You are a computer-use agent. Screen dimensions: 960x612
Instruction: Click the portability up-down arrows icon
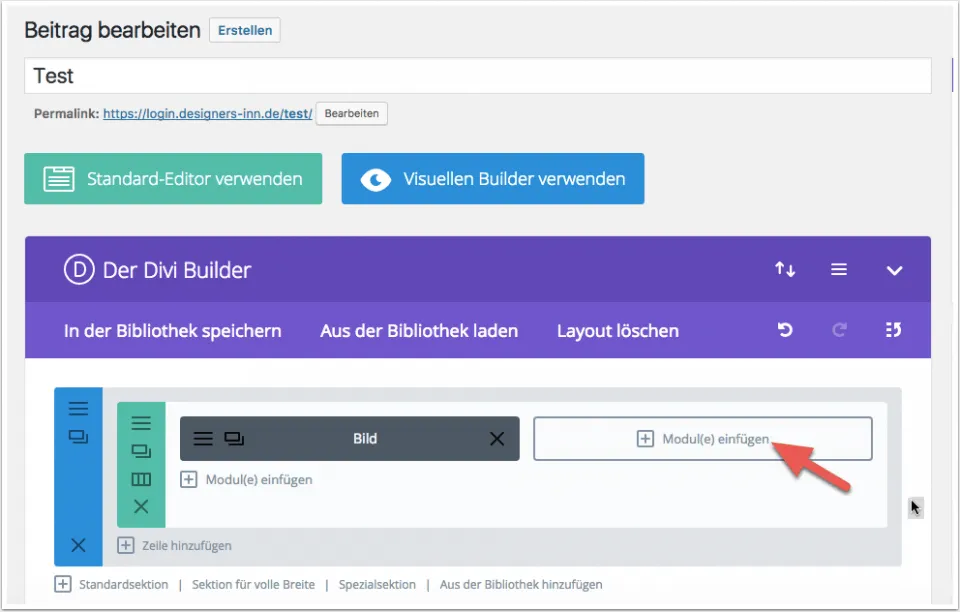click(x=785, y=270)
